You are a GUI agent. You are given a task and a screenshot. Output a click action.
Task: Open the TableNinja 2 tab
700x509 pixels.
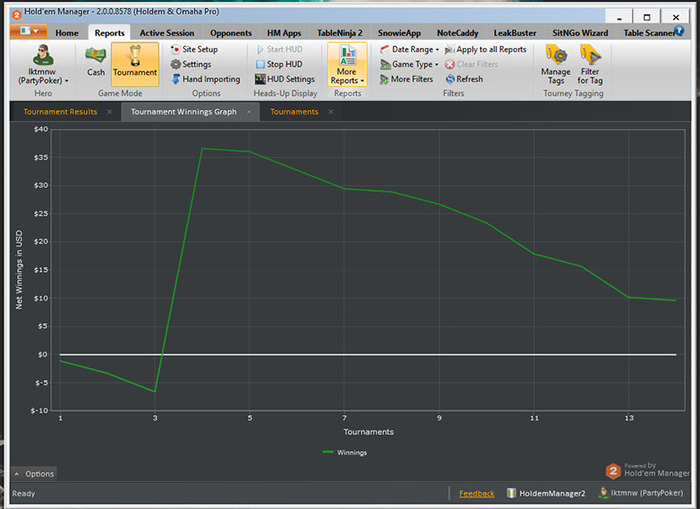[x=340, y=33]
